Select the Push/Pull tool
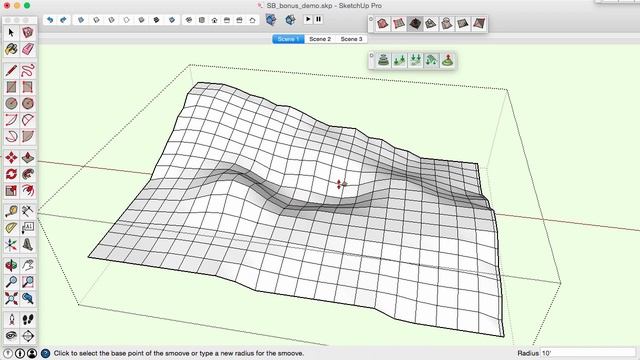 [27, 158]
